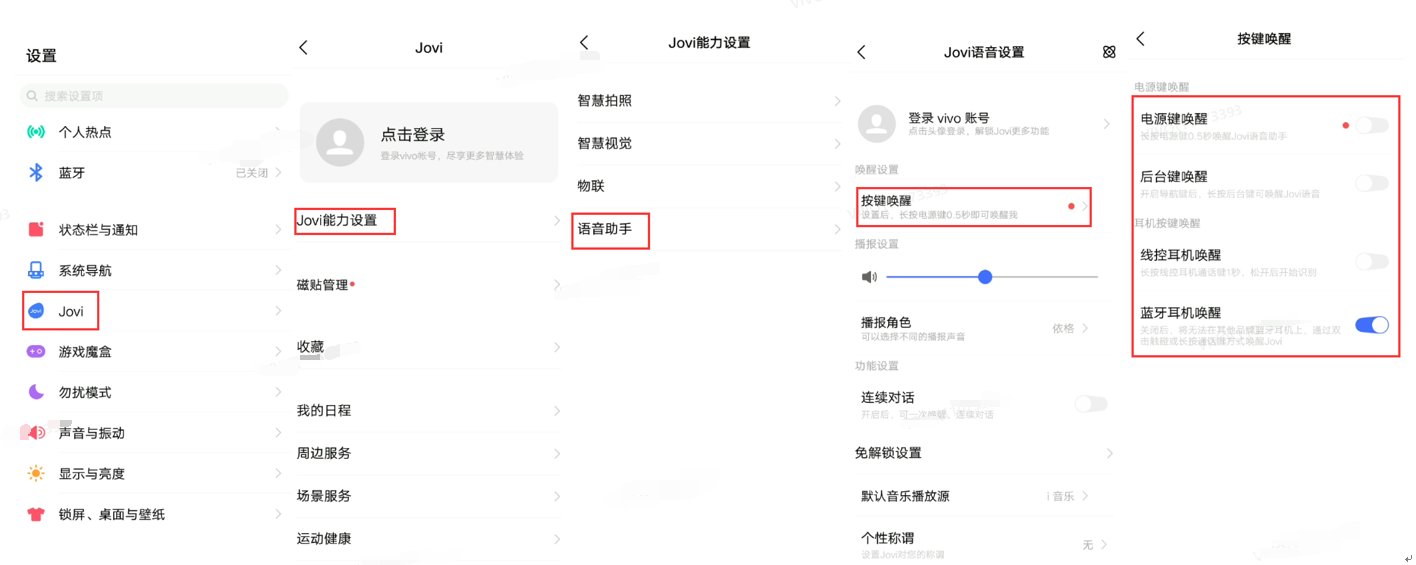
Task: Toggle 电源键唤醒 switch
Action: click(x=1372, y=125)
